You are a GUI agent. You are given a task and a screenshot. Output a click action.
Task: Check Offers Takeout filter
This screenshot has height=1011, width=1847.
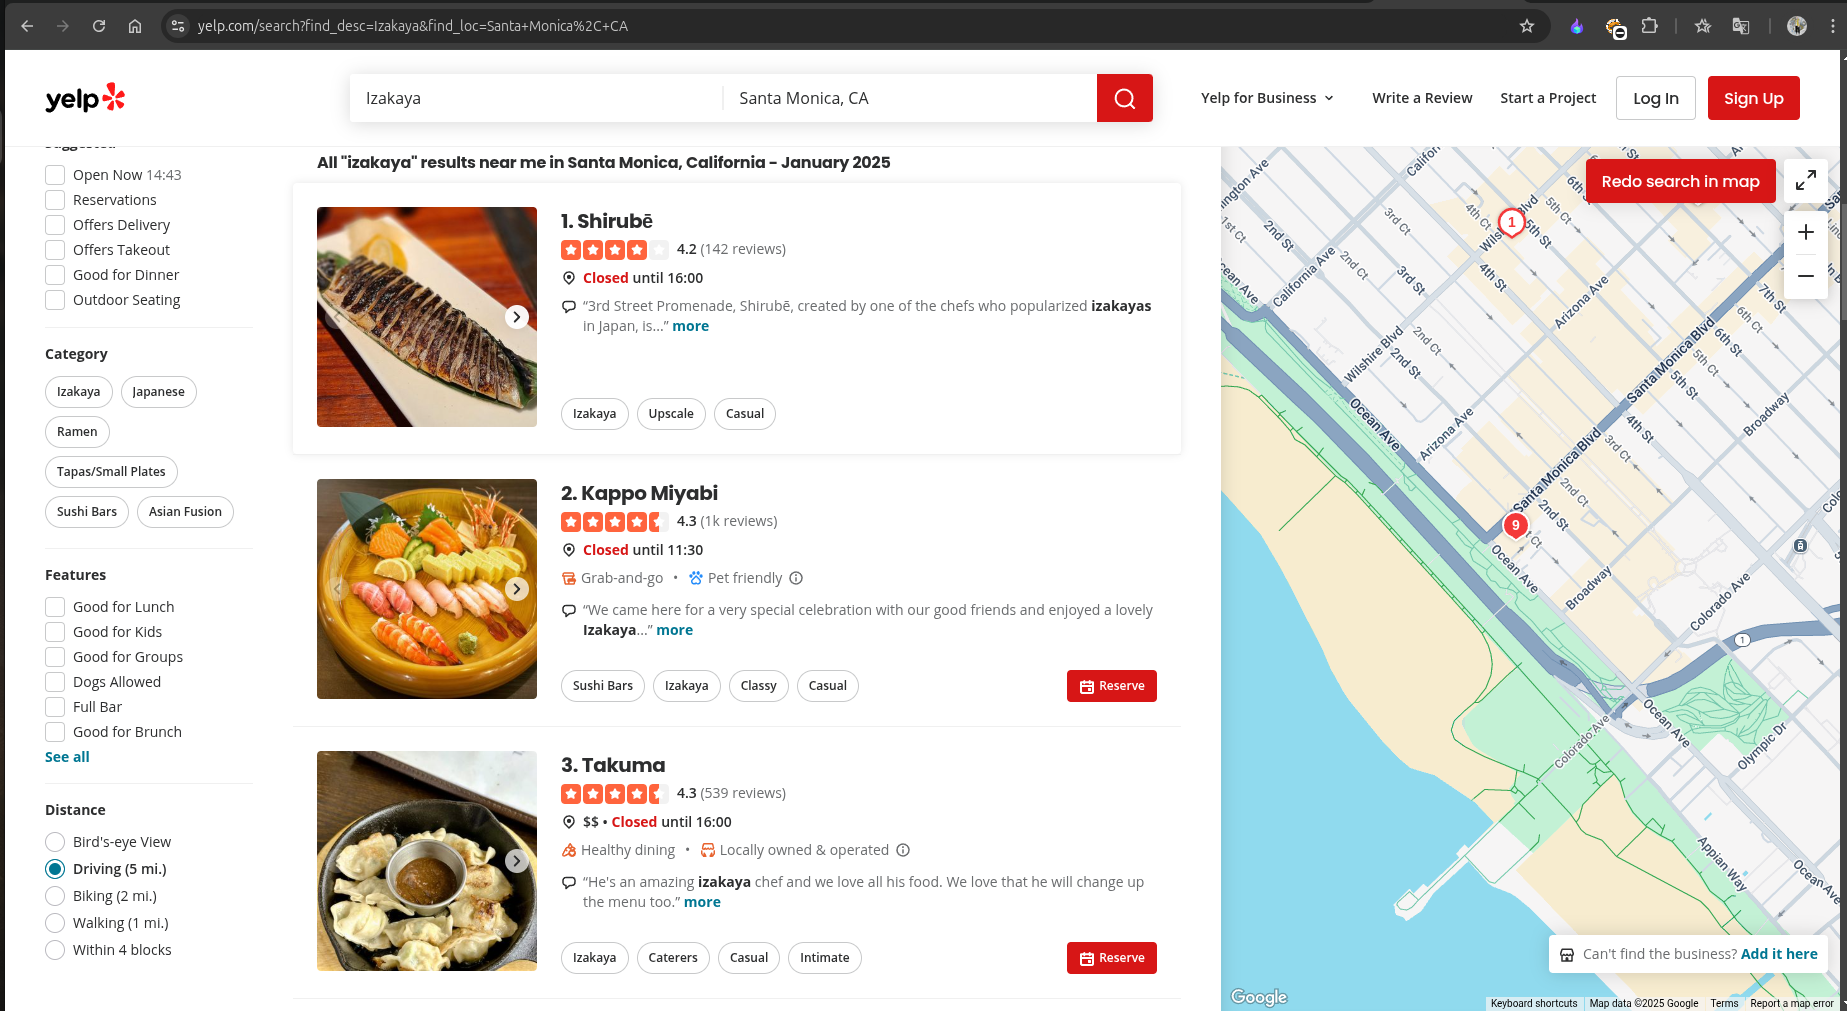coord(55,250)
